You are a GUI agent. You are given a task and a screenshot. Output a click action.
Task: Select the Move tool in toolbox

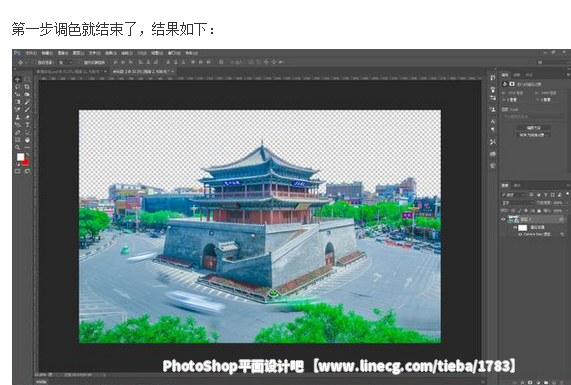(17, 79)
